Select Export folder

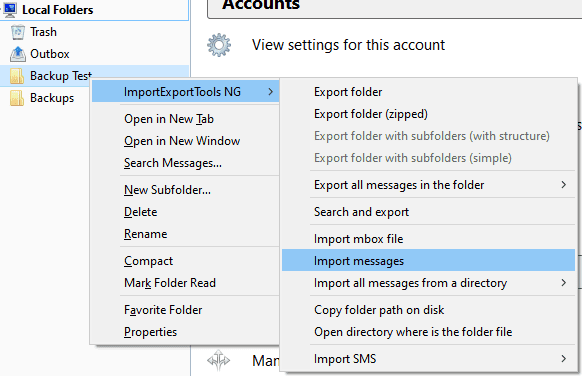pyautogui.click(x=428, y=92)
